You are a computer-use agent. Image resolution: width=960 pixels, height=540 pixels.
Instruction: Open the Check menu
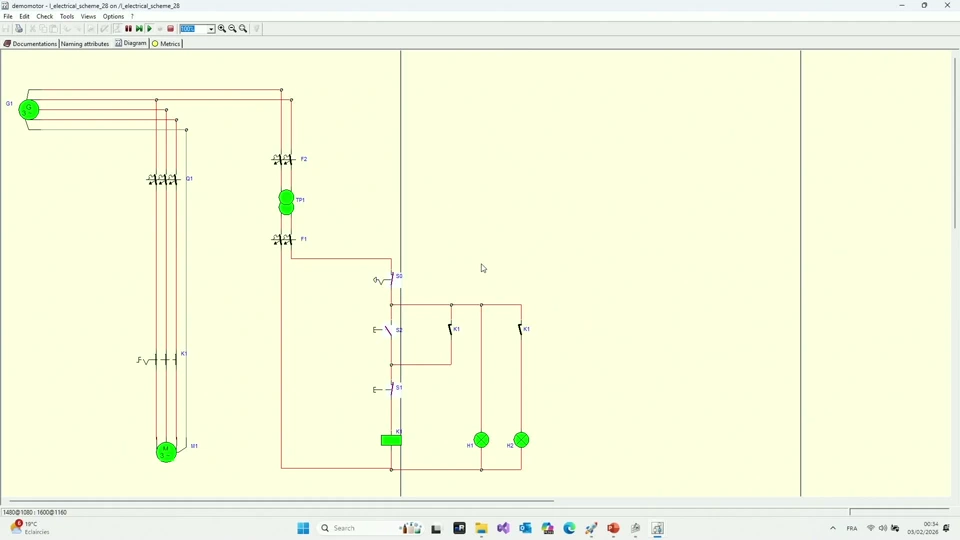[45, 17]
